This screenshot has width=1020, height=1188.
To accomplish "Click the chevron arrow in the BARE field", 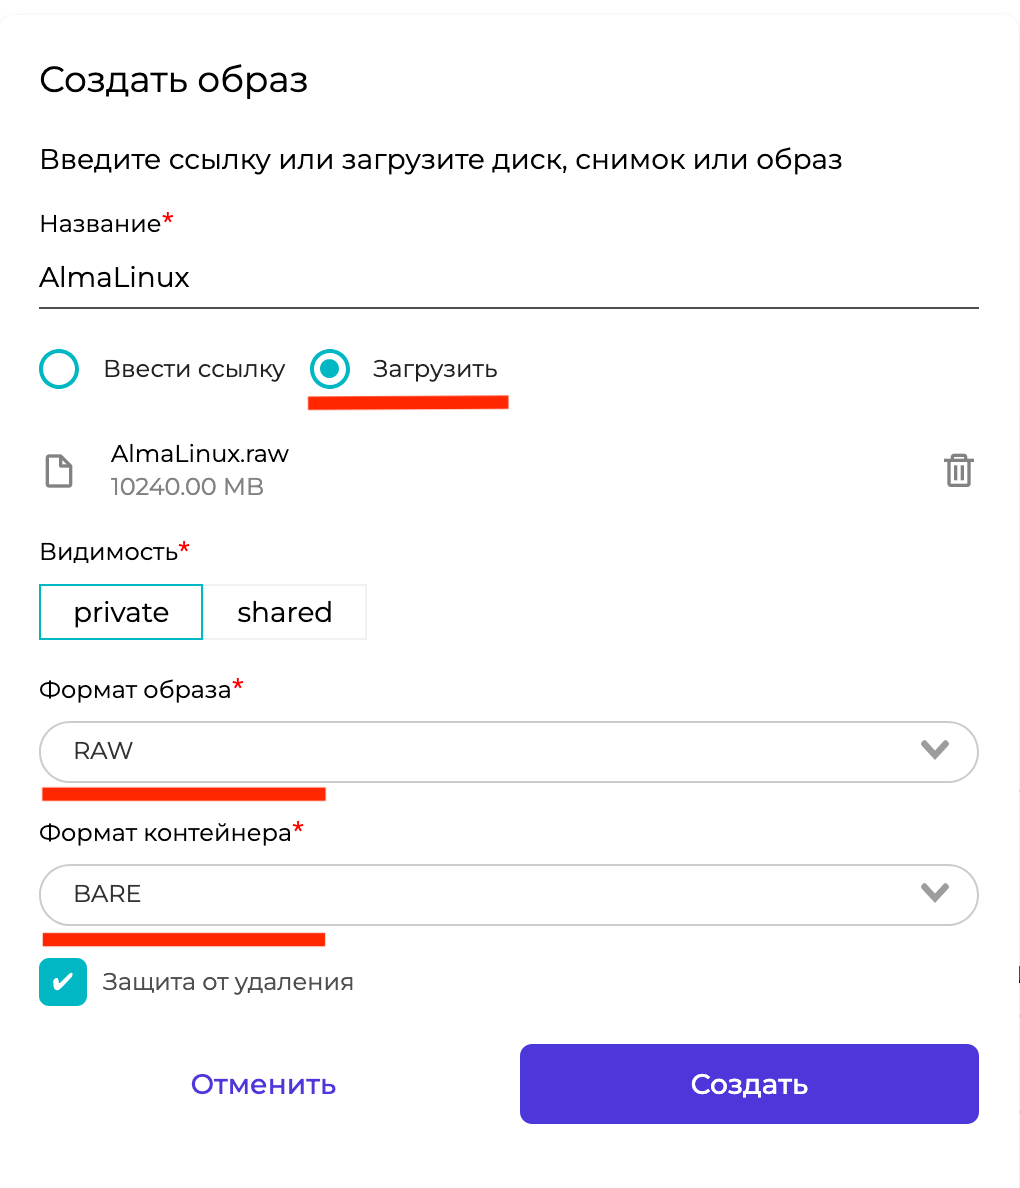I will pos(934,893).
